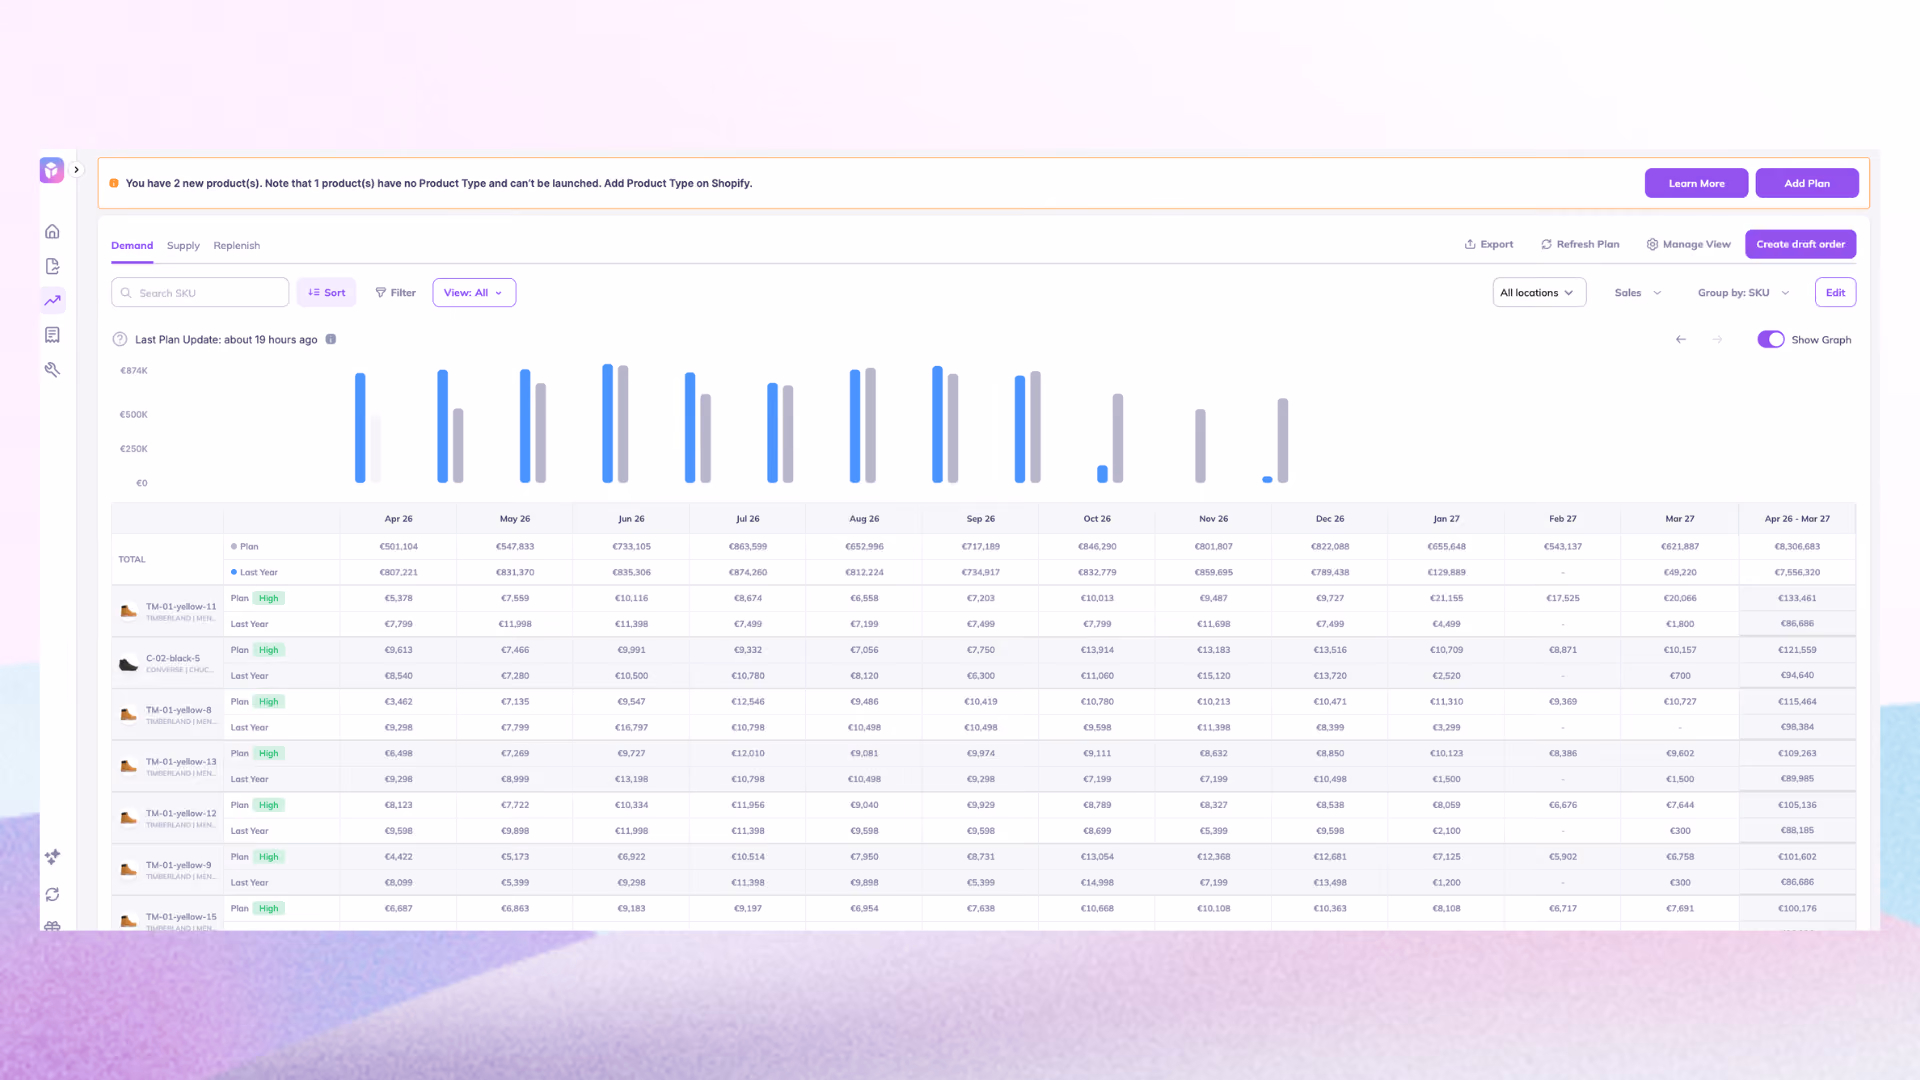
Task: Click the TM-01-yellow-9 boot thumbnail
Action: 128,870
